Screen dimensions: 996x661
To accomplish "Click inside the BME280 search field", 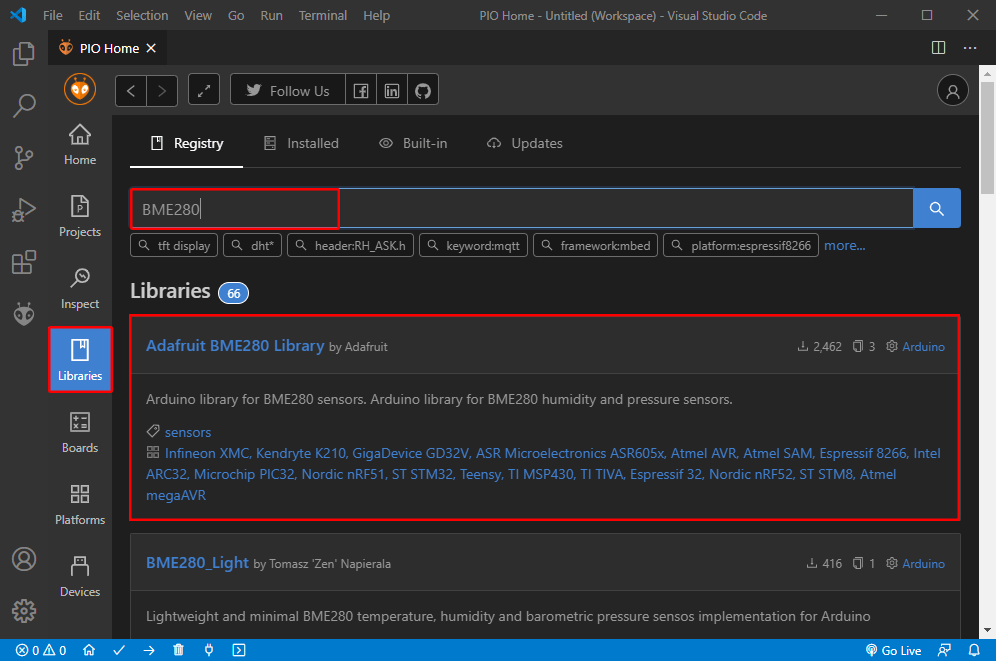I will pos(234,207).
